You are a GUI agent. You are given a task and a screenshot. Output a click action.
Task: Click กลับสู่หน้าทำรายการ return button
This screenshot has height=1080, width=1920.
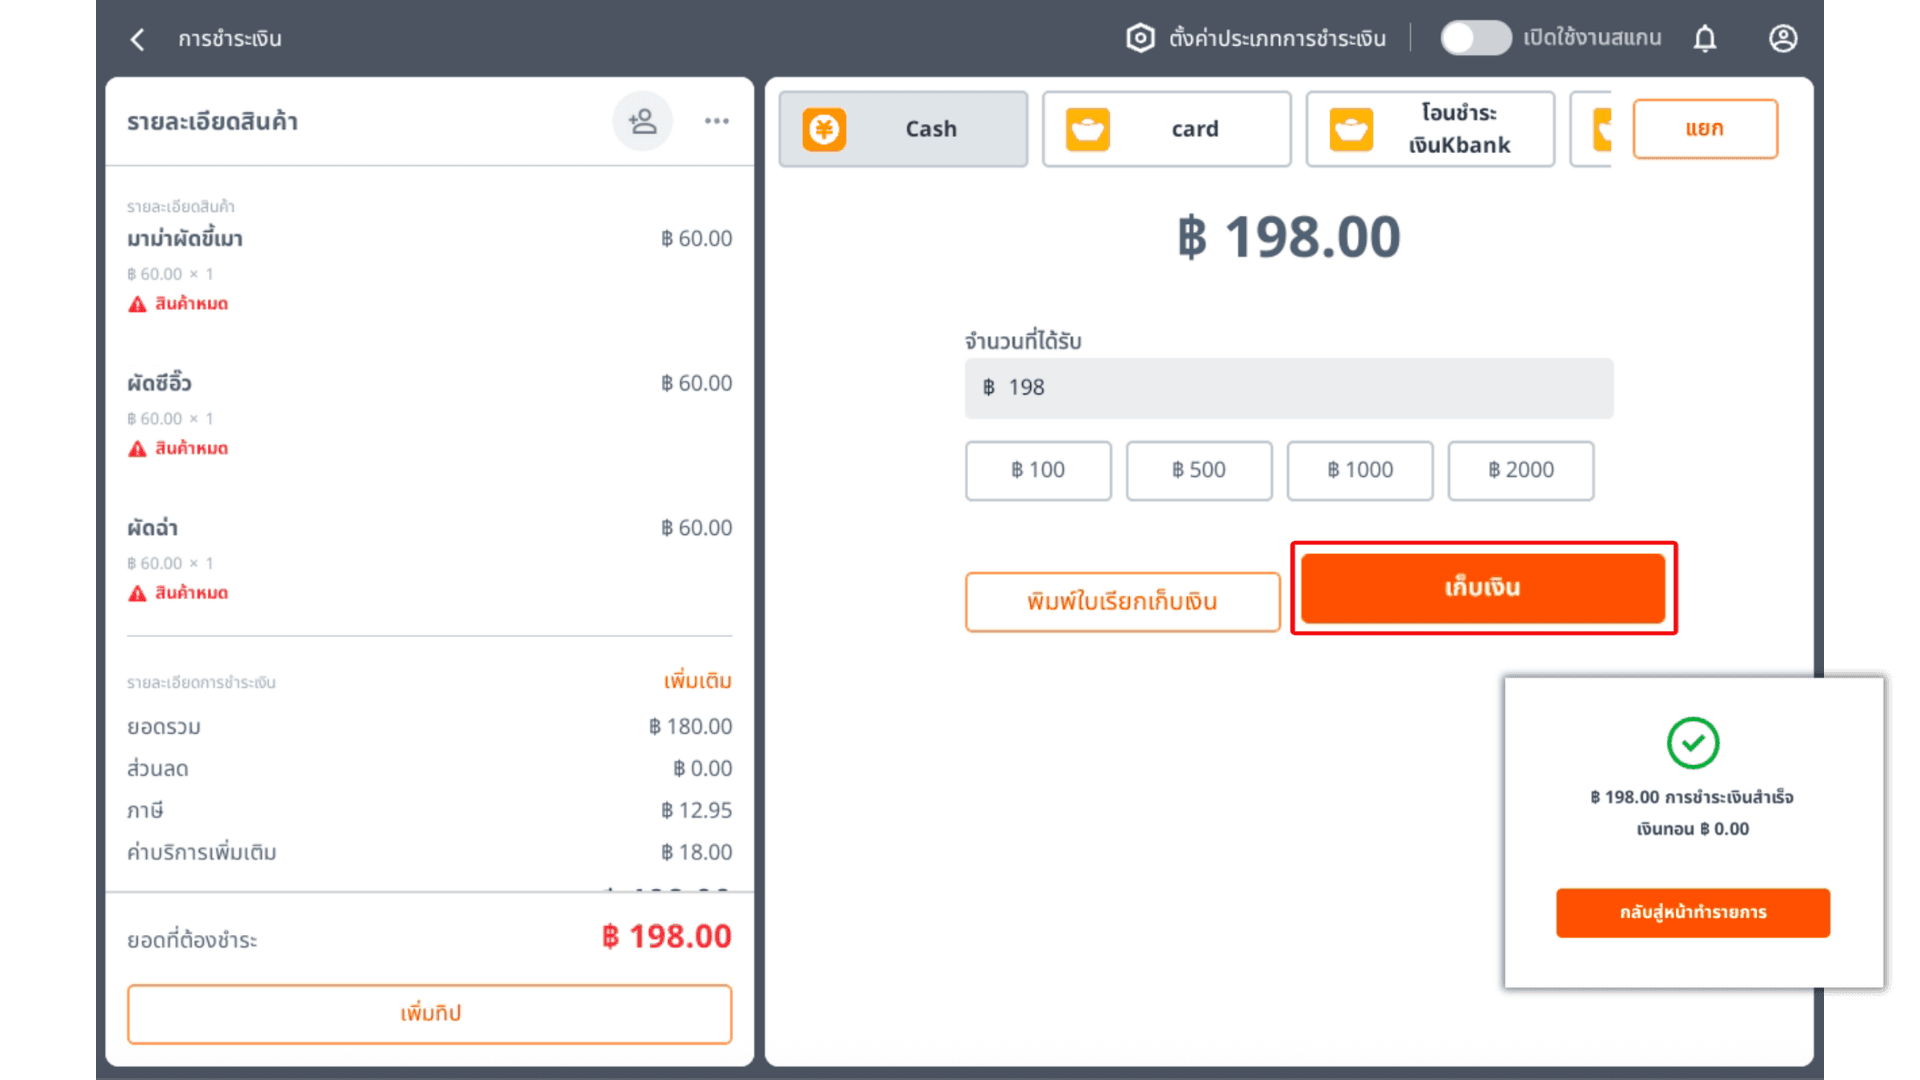point(1692,912)
